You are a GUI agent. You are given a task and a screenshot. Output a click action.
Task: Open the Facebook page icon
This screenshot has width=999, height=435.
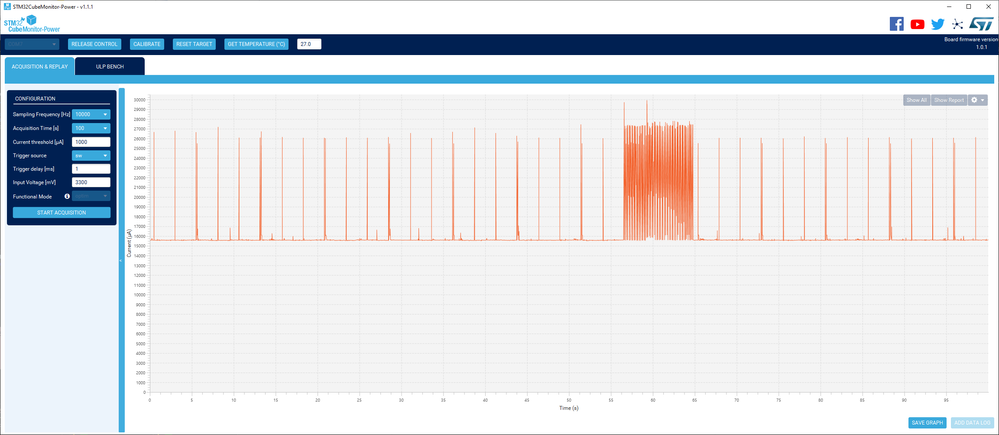[x=896, y=24]
